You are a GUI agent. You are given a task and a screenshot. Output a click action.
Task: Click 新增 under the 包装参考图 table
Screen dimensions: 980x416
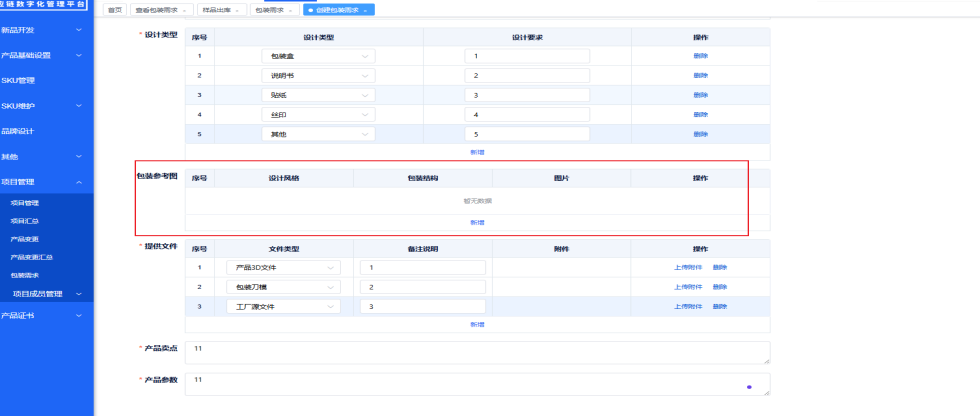point(477,222)
